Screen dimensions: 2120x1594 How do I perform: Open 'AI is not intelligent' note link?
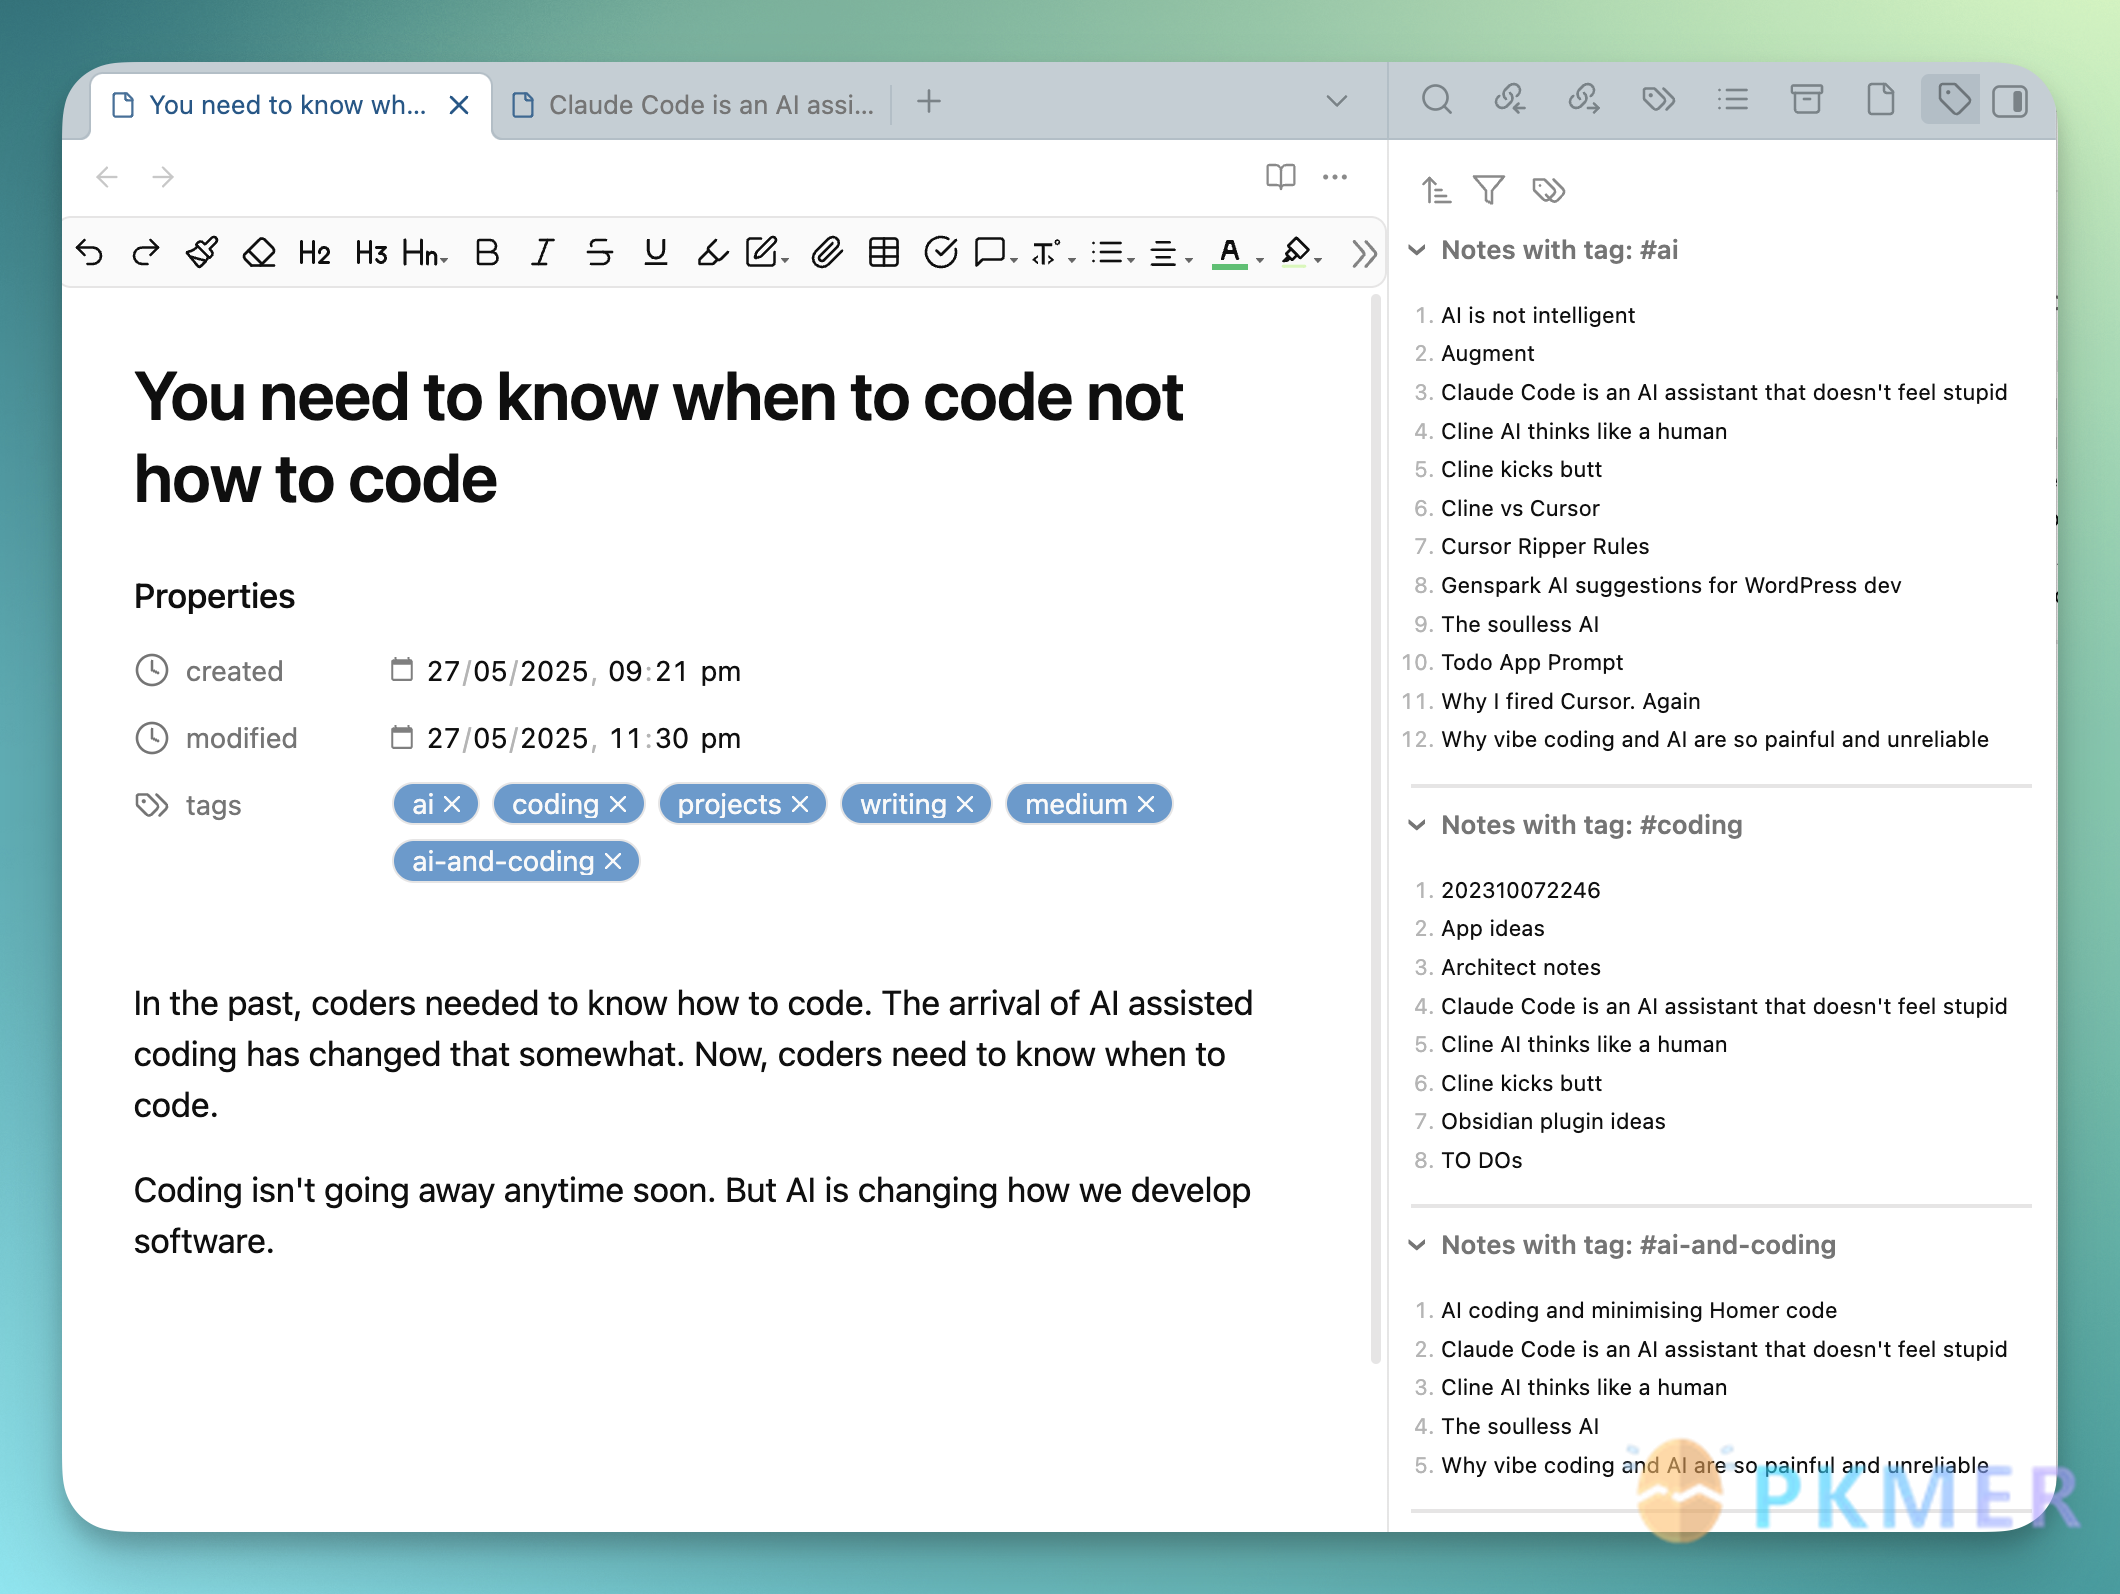click(x=1537, y=315)
